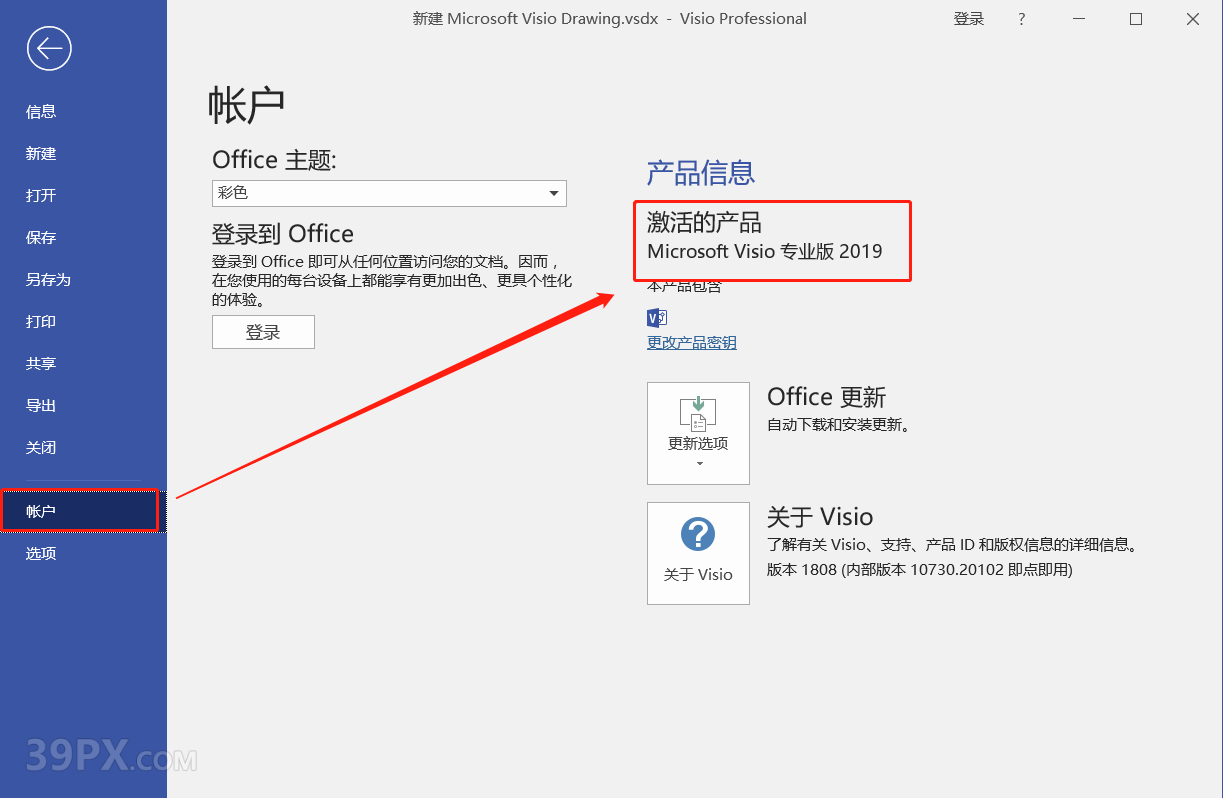This screenshot has height=798, width=1223.
Task: Click the 版本 1808 version text
Action: 919,570
